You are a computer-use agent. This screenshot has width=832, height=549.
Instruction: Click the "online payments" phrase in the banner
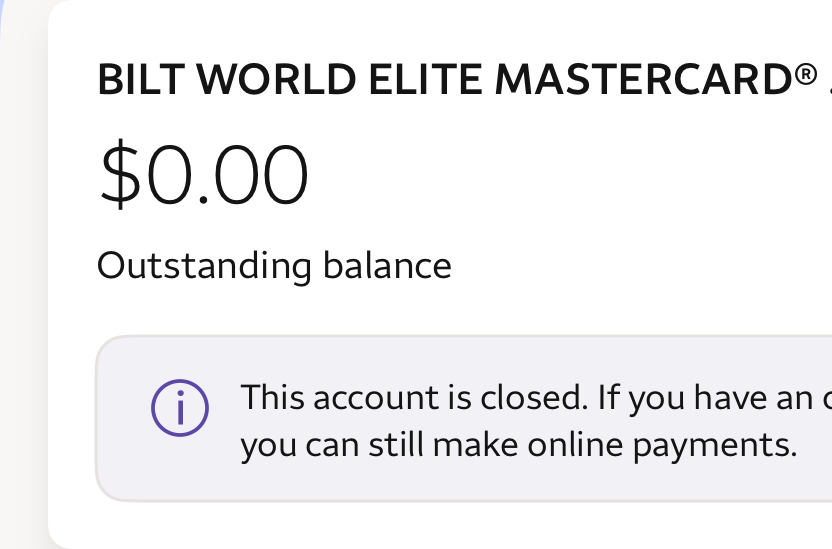691,444
